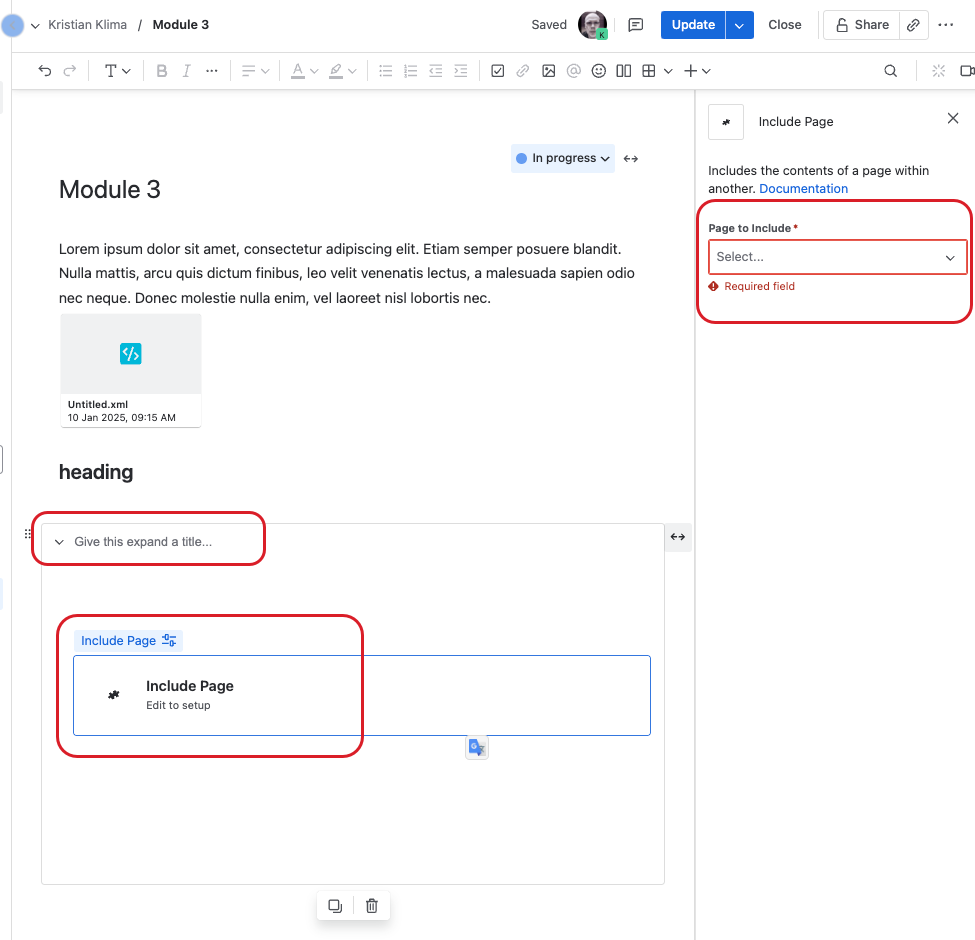
Task: Toggle italic formatting
Action: 186,71
